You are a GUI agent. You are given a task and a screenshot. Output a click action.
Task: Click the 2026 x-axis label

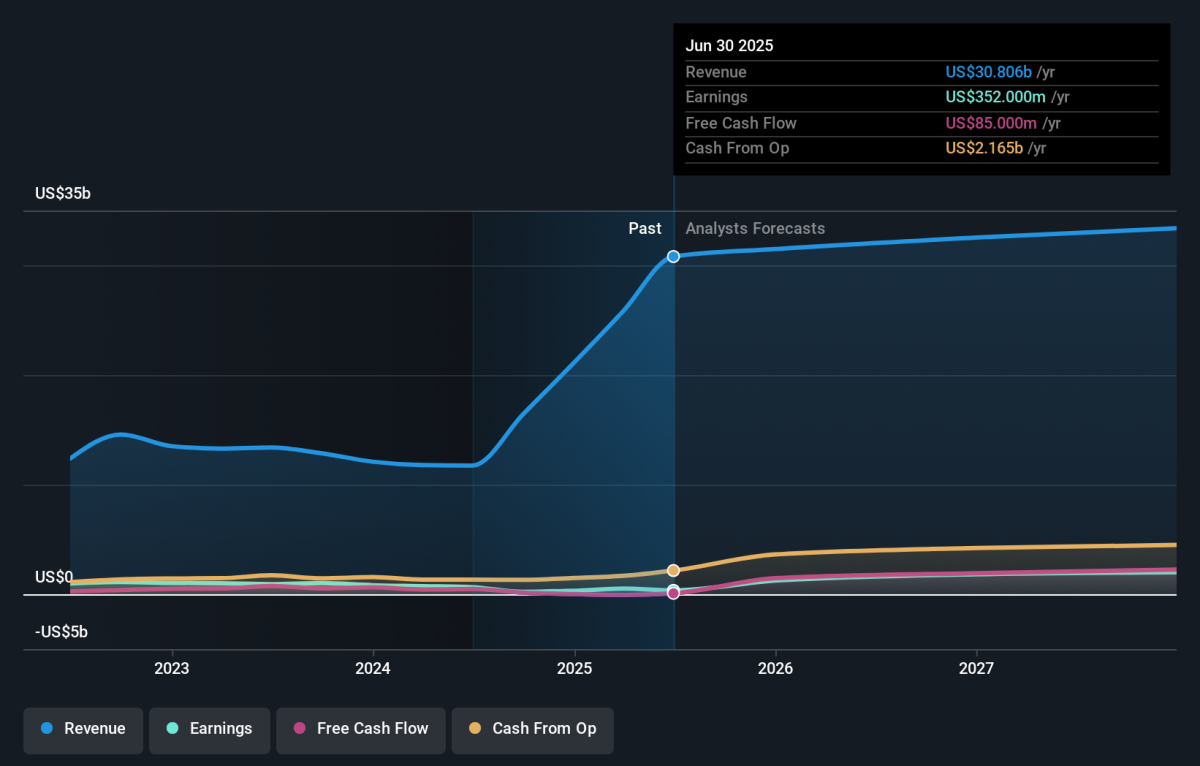pyautogui.click(x=776, y=668)
